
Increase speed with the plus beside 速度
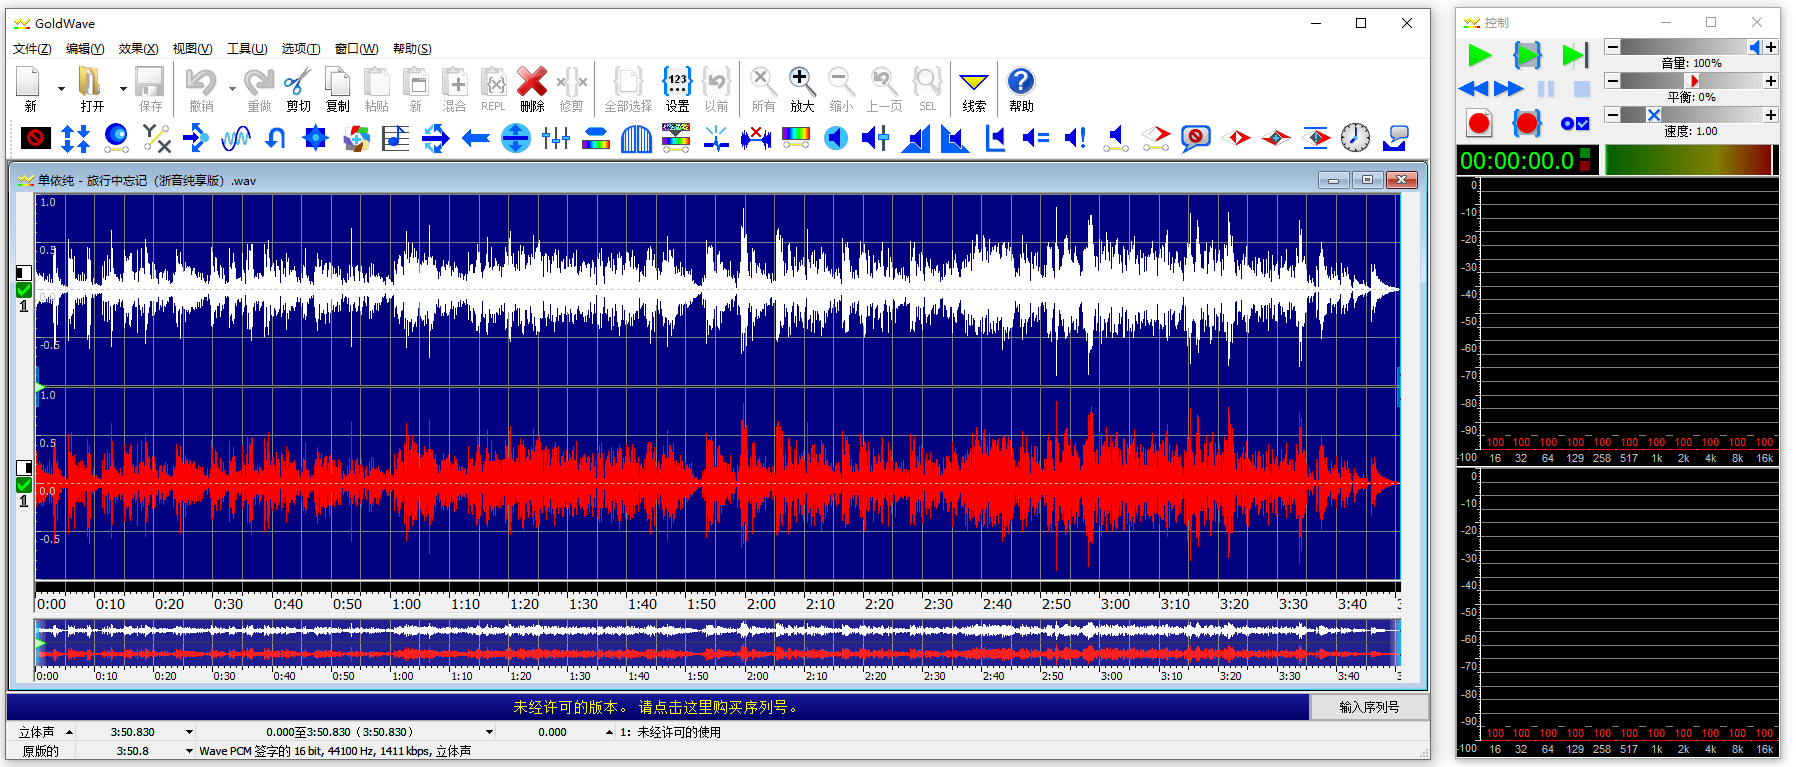coord(1771,115)
